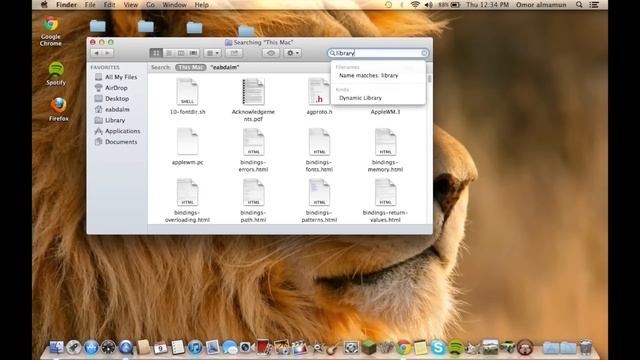Open Firefox desktop shortcut
This screenshot has height=360, width=640.
58,109
